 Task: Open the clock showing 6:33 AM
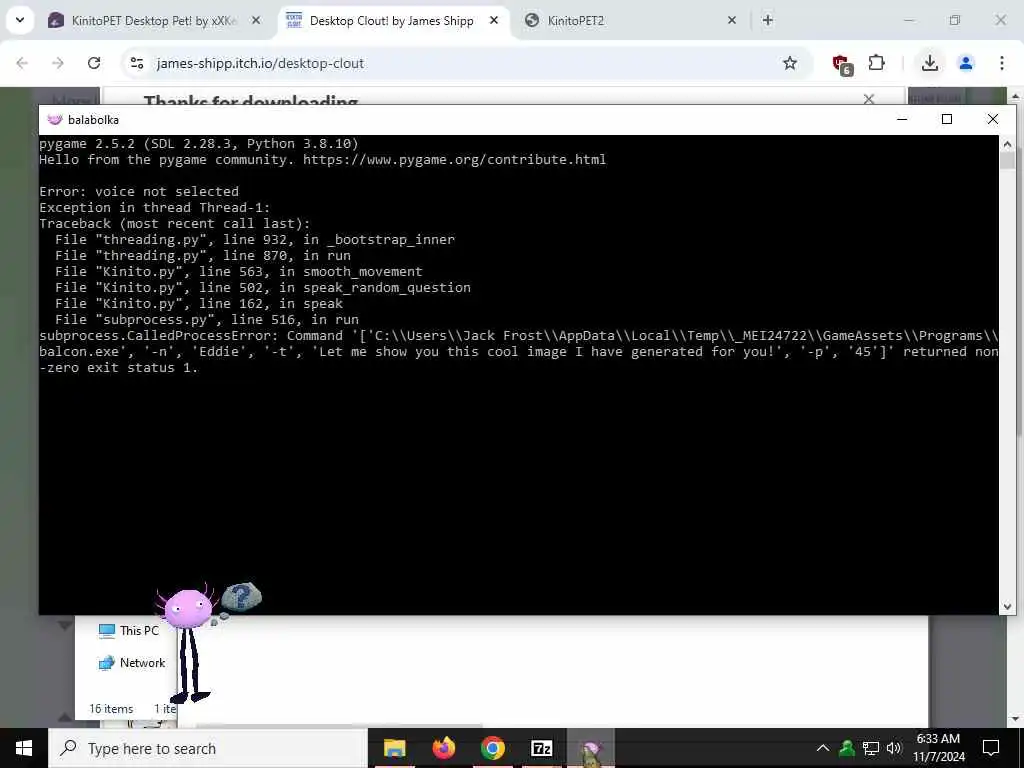(938, 748)
